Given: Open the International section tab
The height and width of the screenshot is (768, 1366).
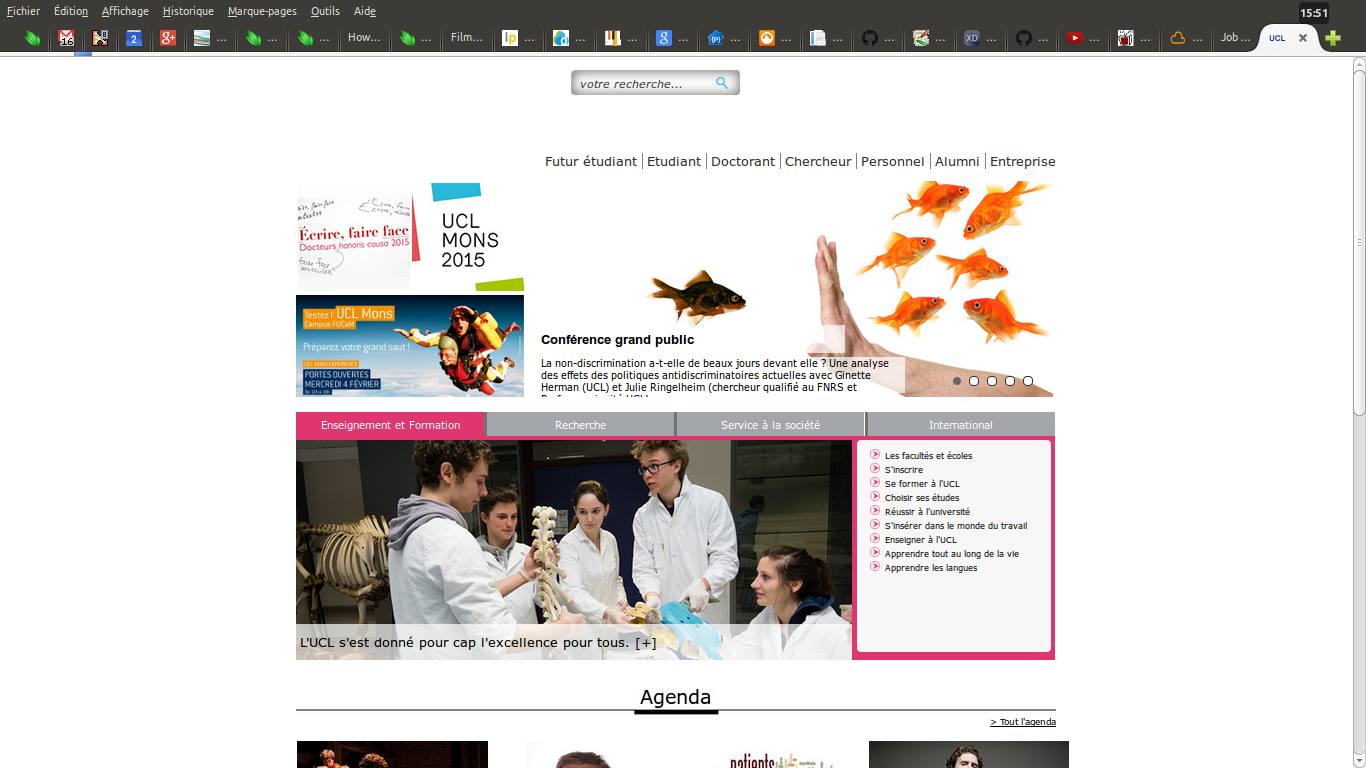Looking at the screenshot, I should coord(960,425).
